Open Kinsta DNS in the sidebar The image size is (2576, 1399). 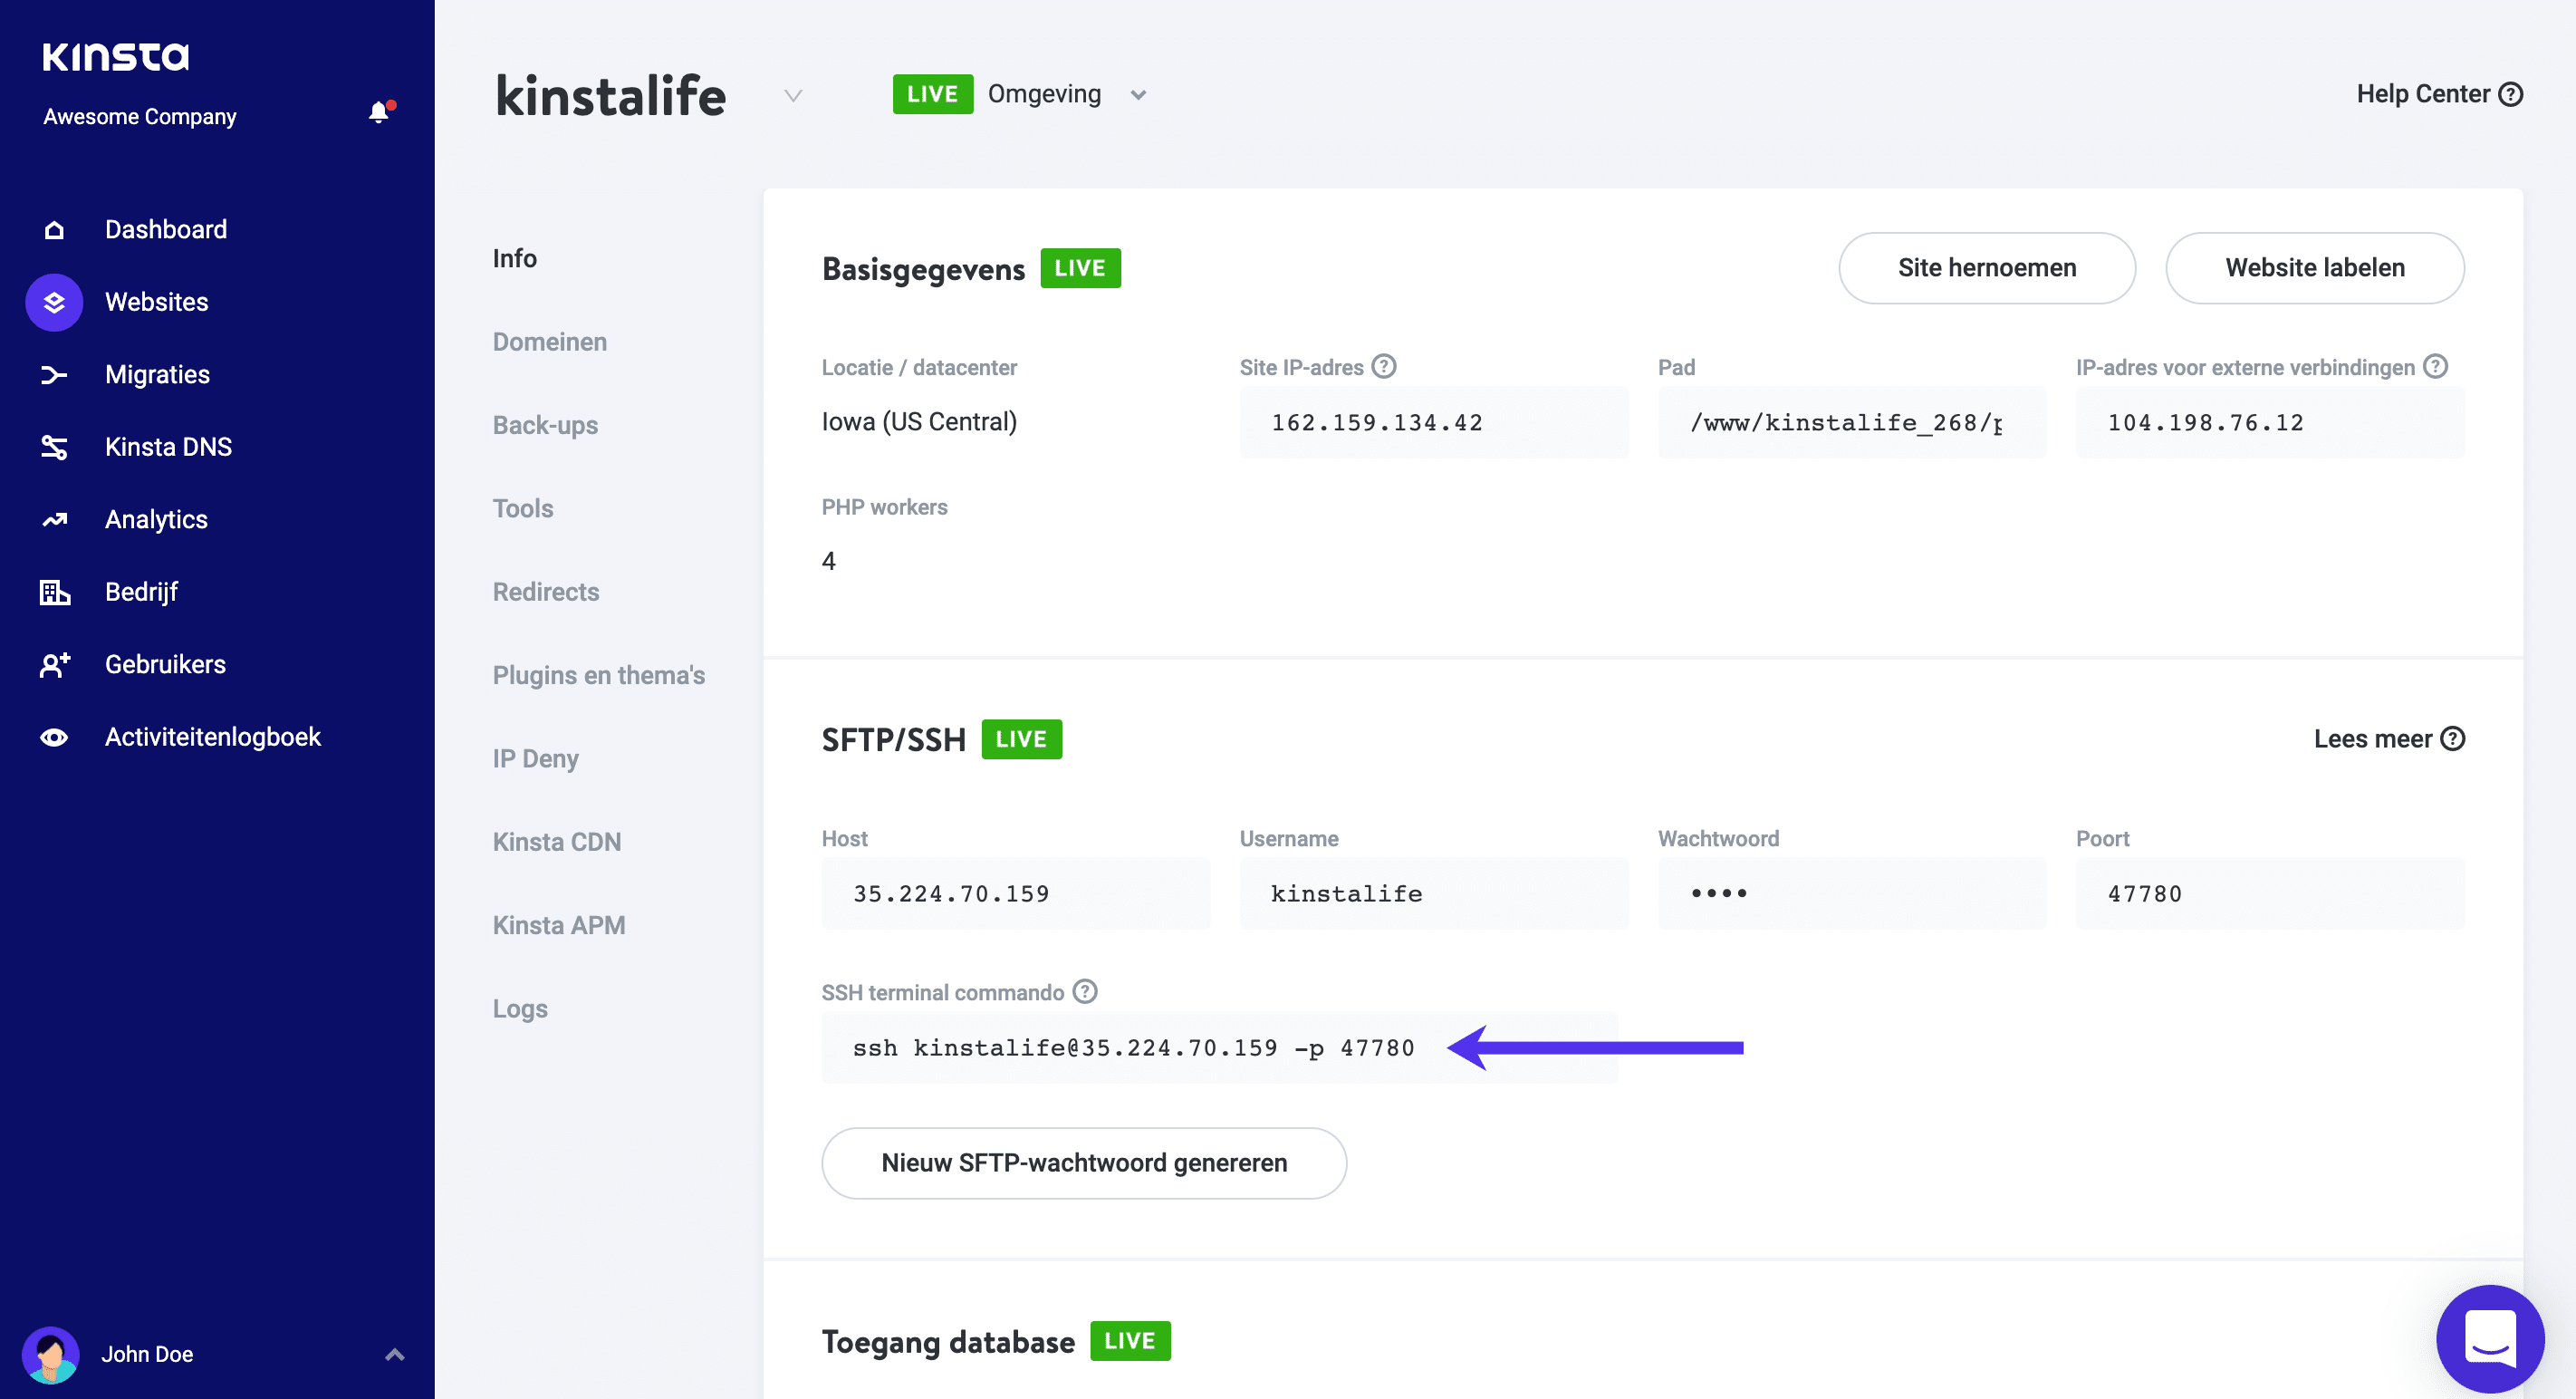coord(169,447)
